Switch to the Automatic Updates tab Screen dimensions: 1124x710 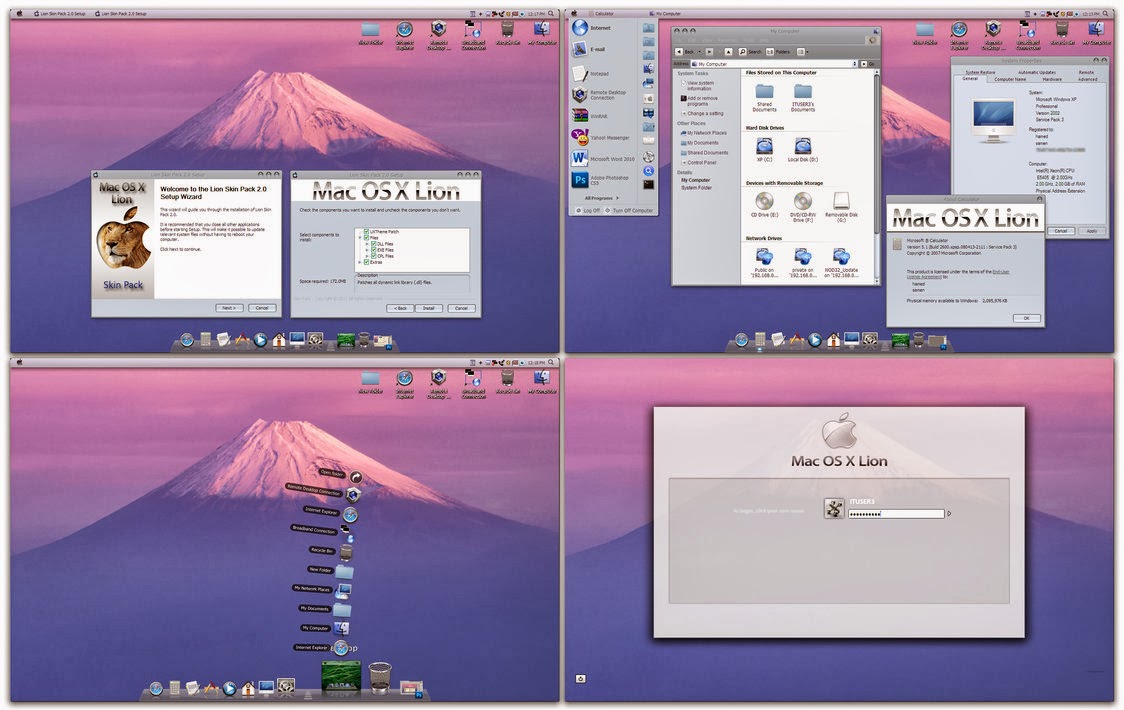click(1037, 72)
